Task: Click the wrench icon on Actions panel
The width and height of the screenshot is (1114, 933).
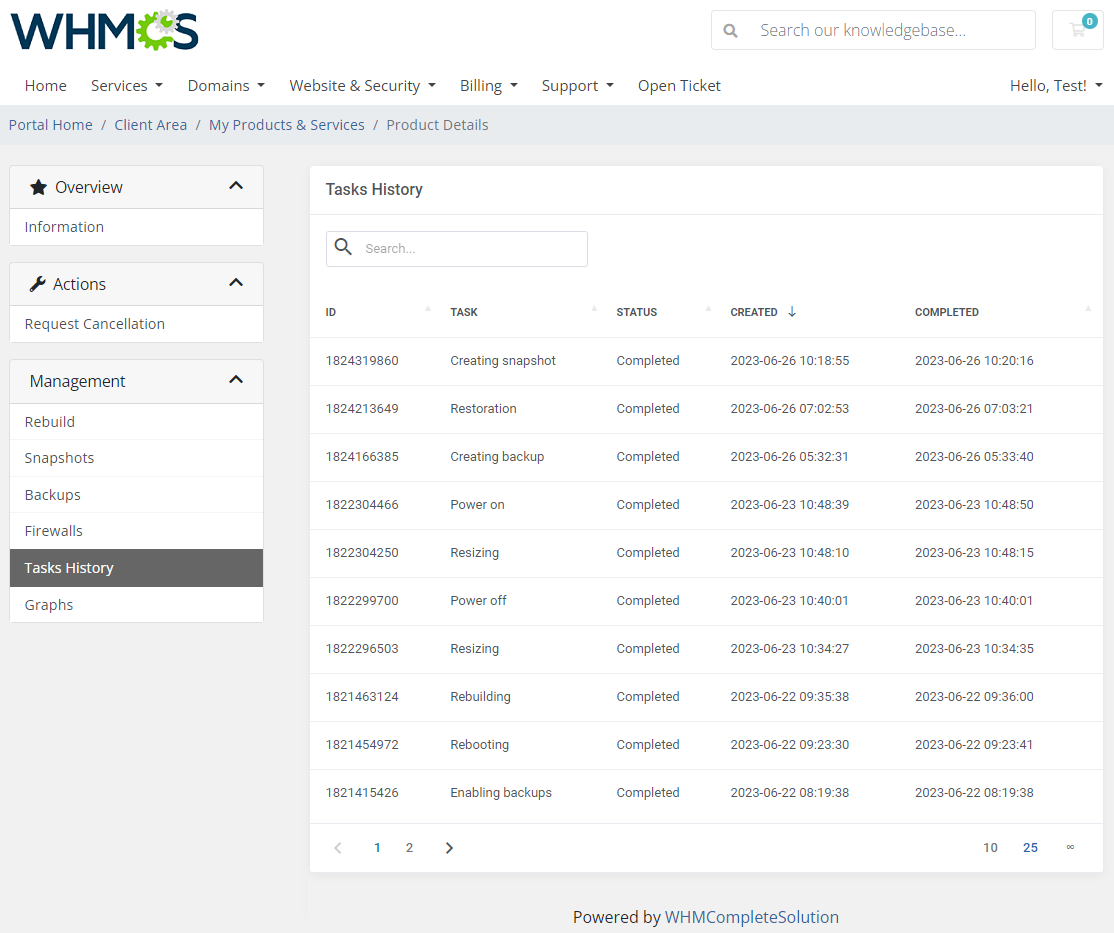Action: (39, 283)
